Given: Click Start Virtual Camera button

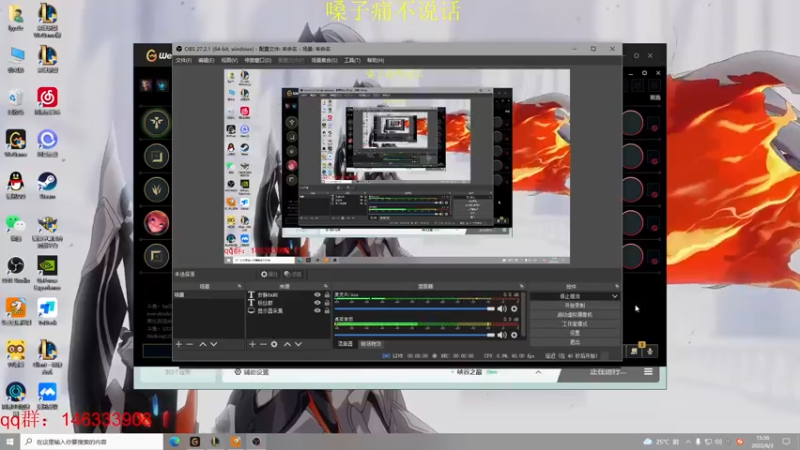Looking at the screenshot, I should (575, 314).
